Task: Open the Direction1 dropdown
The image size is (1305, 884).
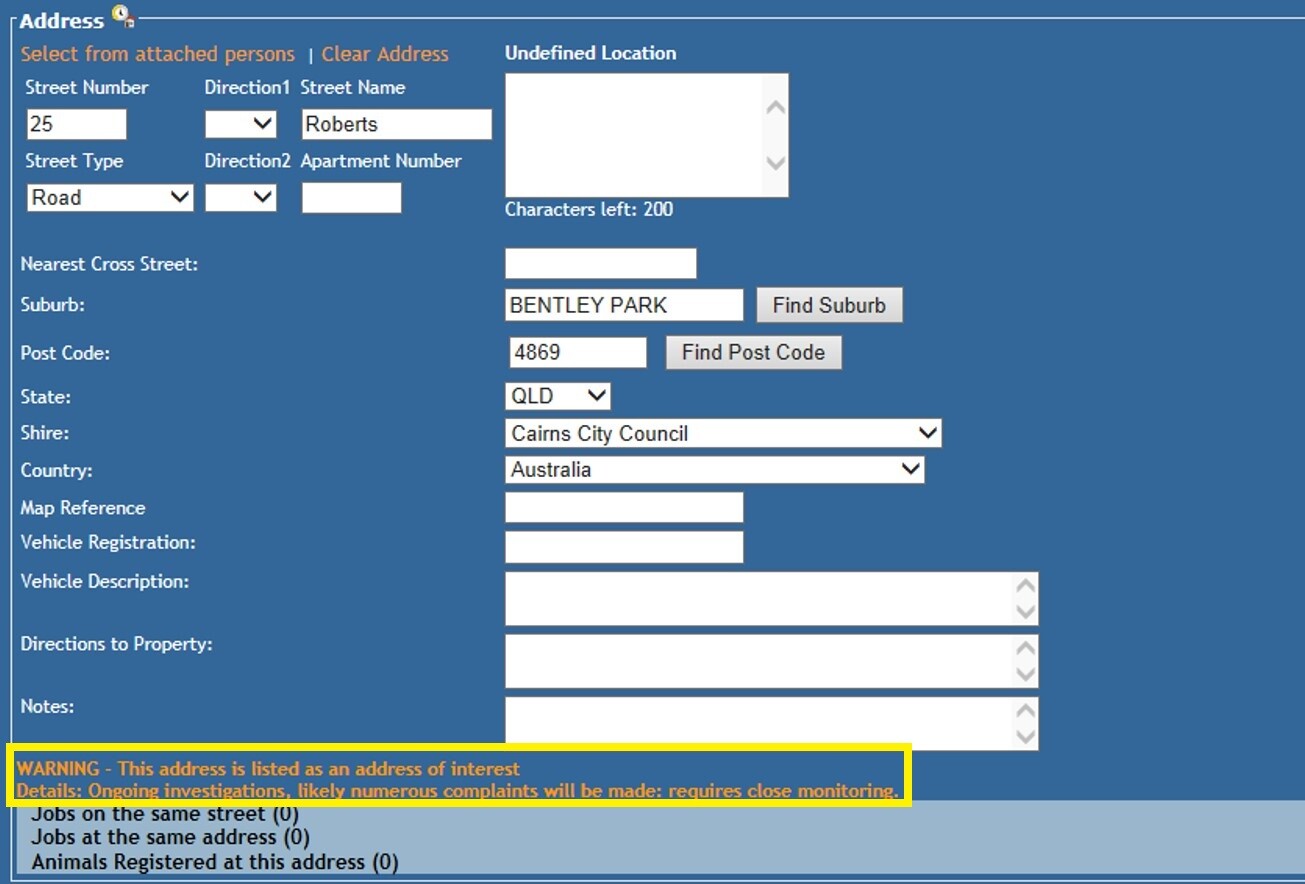Action: (241, 124)
